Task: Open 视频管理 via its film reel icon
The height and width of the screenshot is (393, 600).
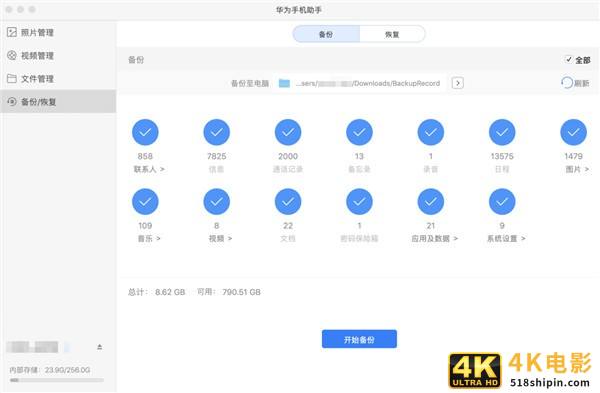Action: [x=12, y=55]
